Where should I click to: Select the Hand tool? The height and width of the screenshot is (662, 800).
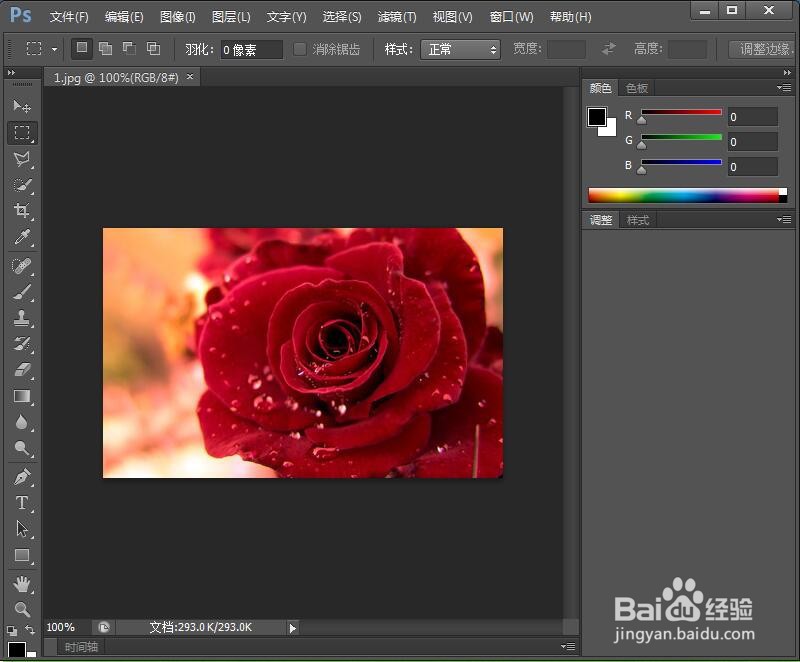click(x=21, y=584)
